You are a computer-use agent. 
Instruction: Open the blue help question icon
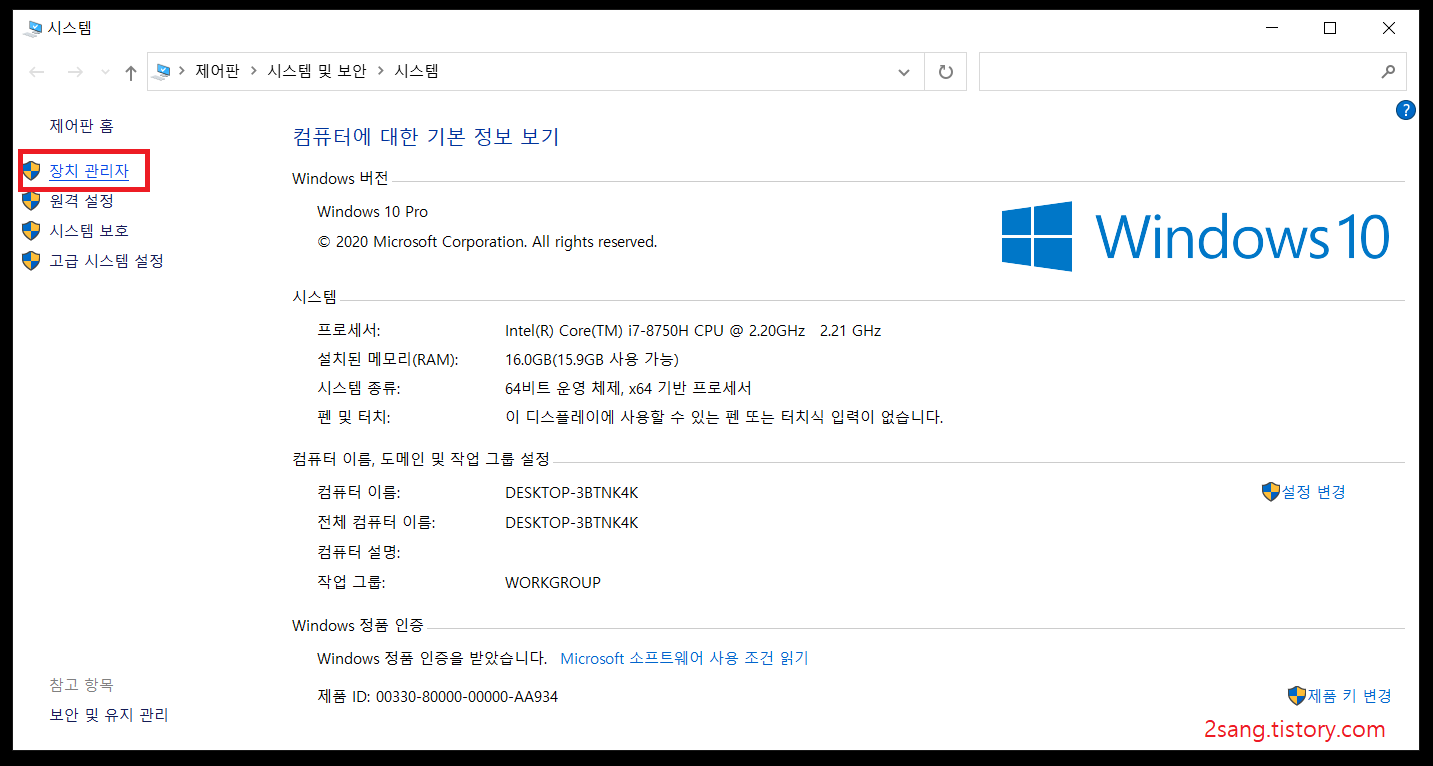coord(1405,110)
